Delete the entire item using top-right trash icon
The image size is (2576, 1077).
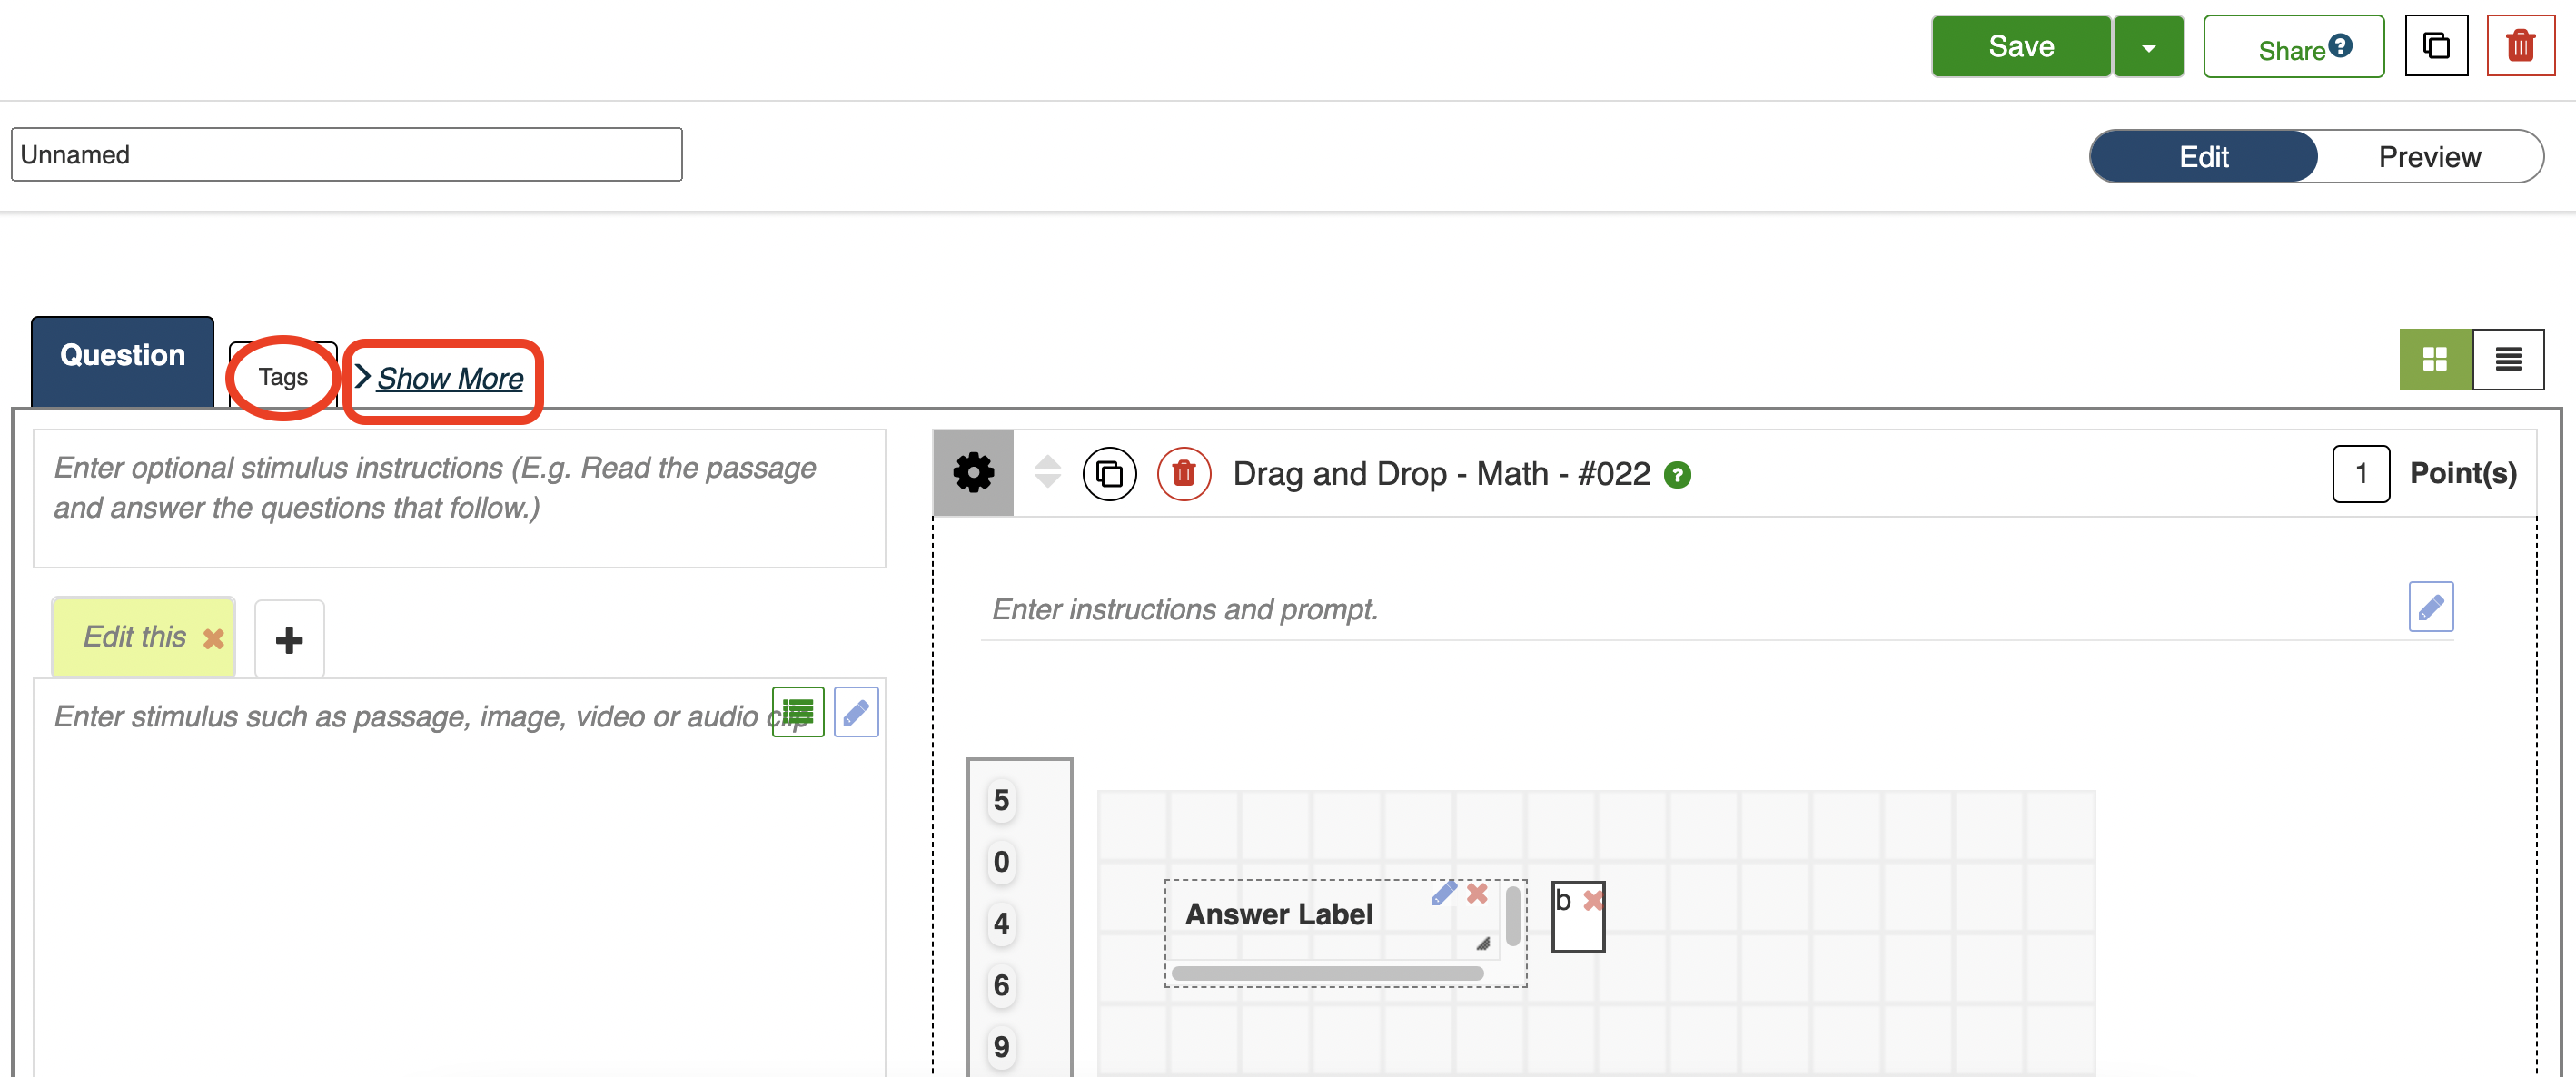coord(2520,46)
